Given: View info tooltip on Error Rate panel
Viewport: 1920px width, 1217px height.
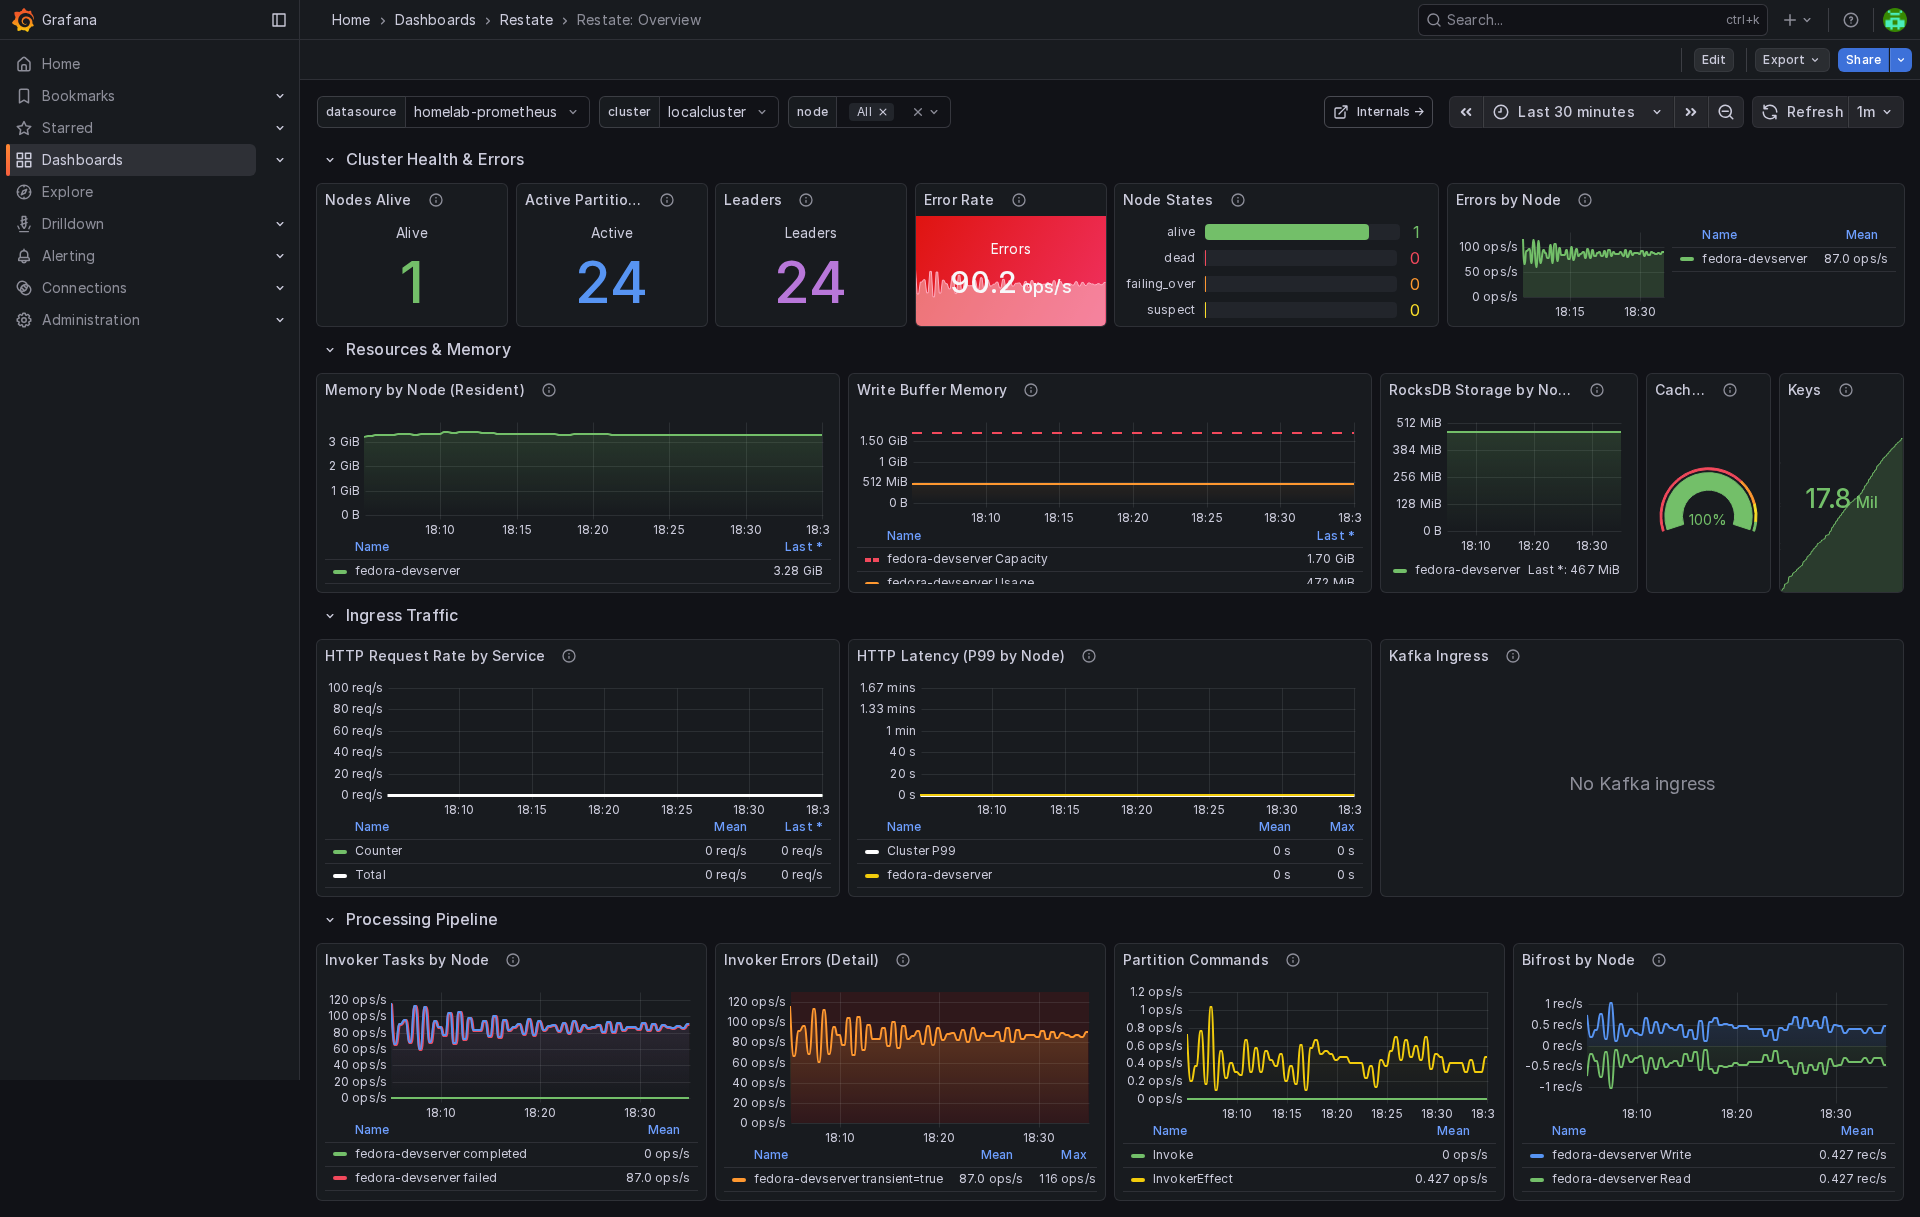Looking at the screenshot, I should (x=1018, y=200).
